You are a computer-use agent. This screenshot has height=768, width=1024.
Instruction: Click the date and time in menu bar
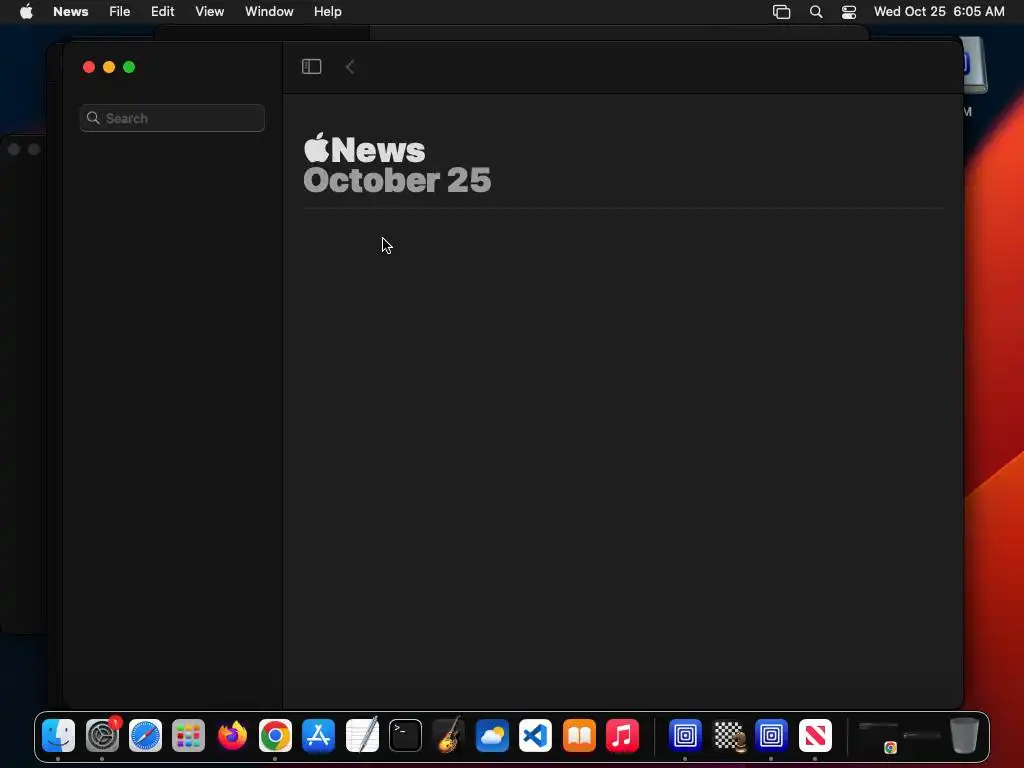click(939, 12)
